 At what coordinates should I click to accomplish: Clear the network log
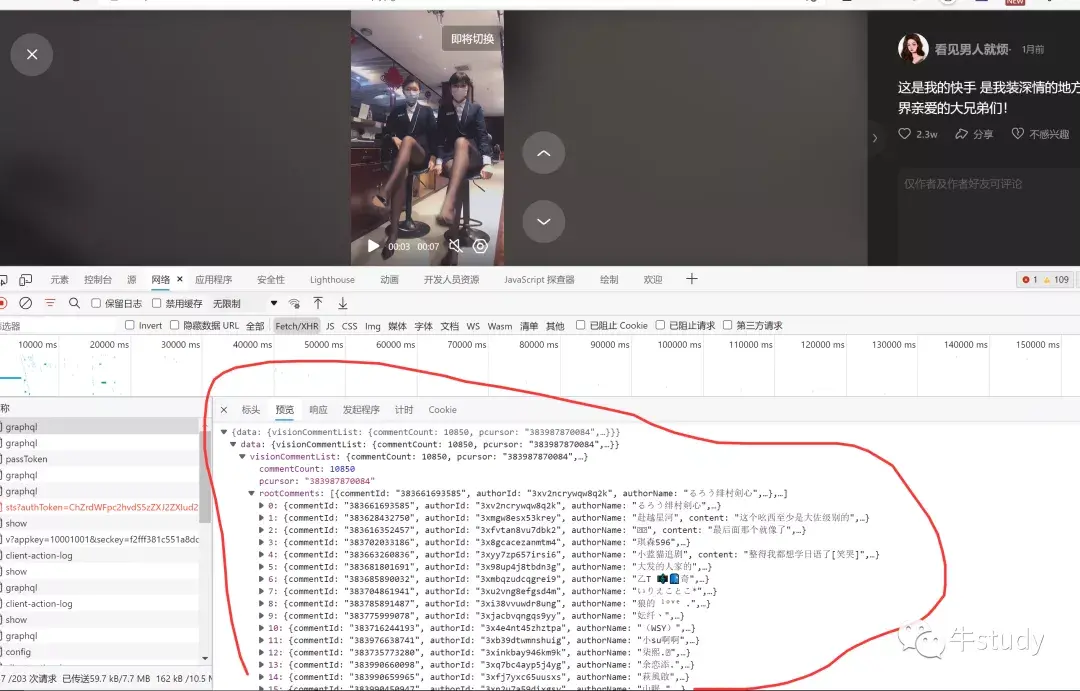(25, 303)
